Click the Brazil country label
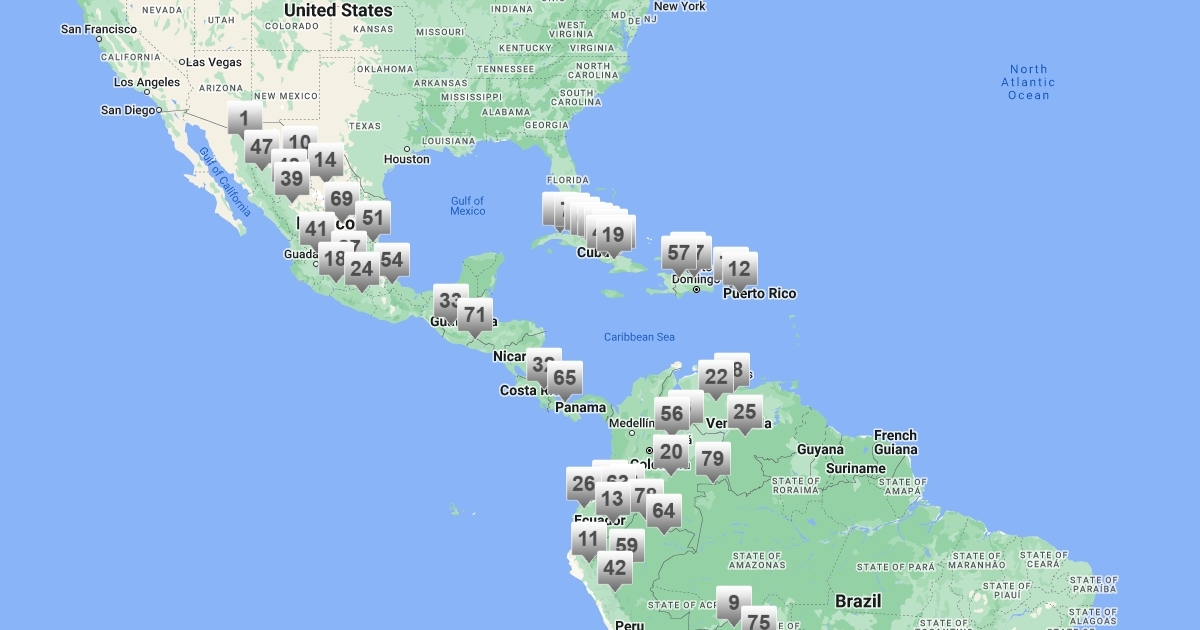This screenshot has height=630, width=1200. pos(858,601)
